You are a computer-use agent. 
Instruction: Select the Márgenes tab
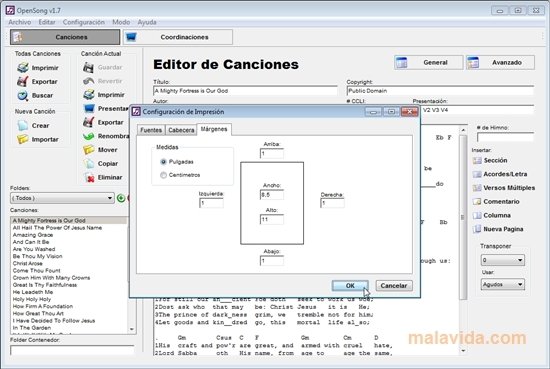point(214,129)
